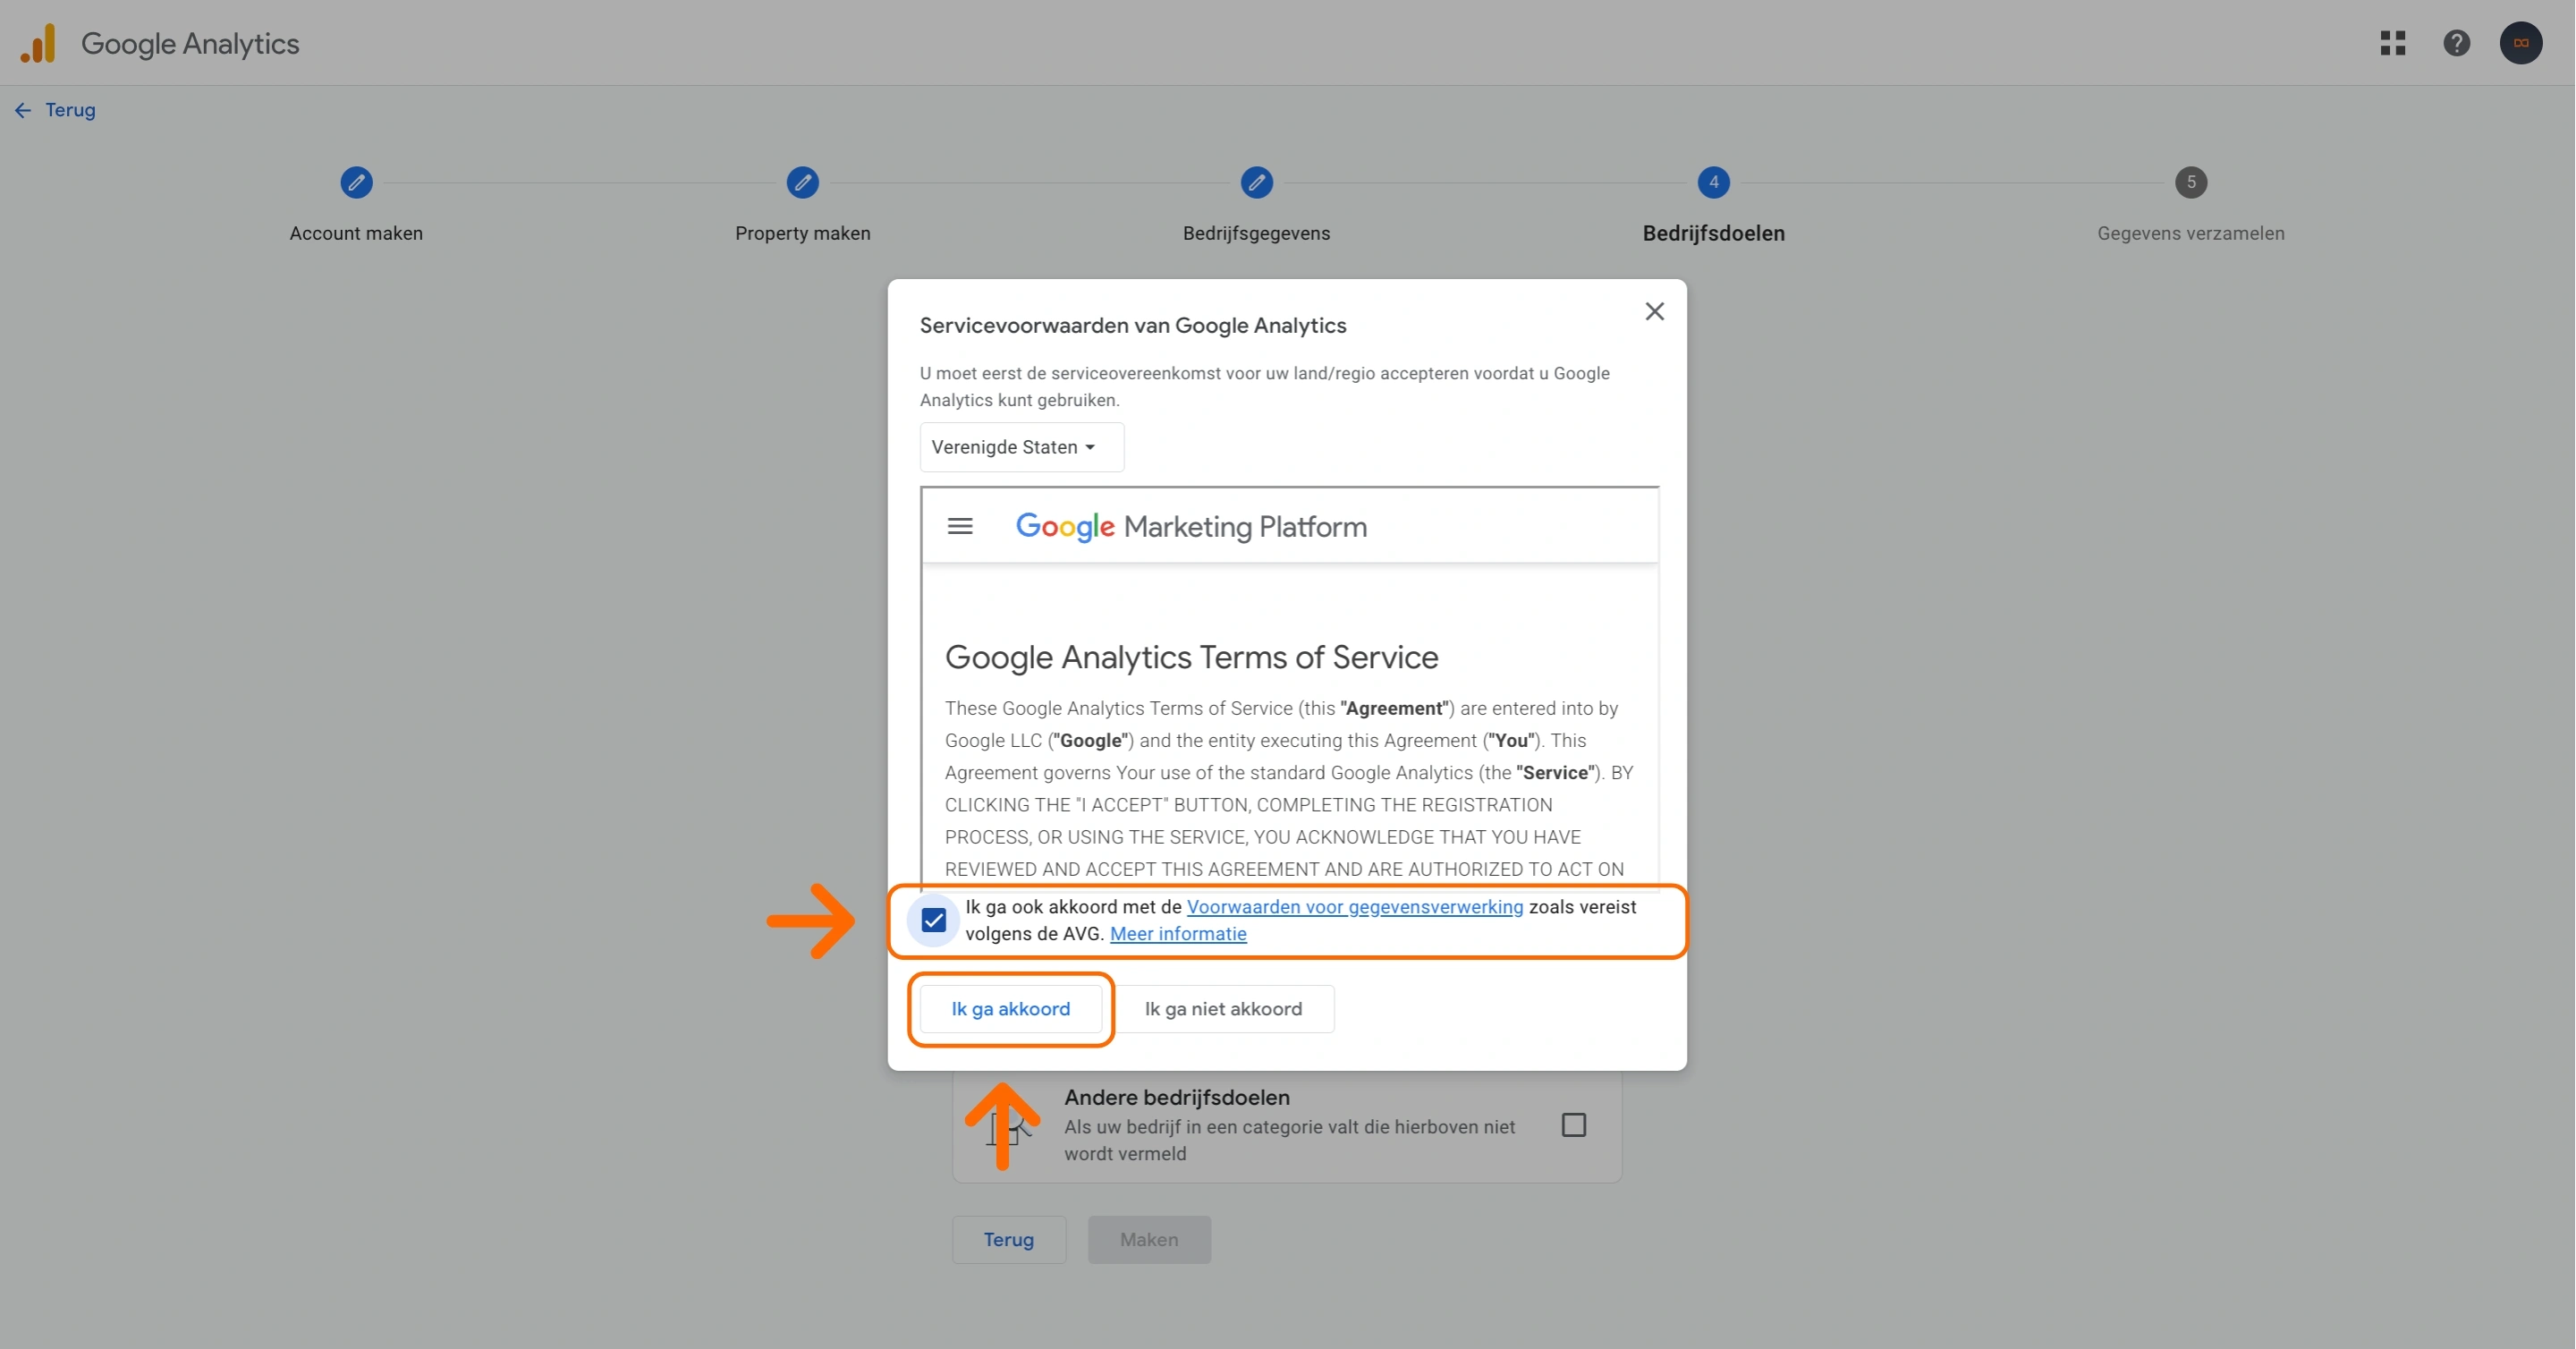Open Voorwaarden voor gegevensverwerking link

pyautogui.click(x=1354, y=906)
